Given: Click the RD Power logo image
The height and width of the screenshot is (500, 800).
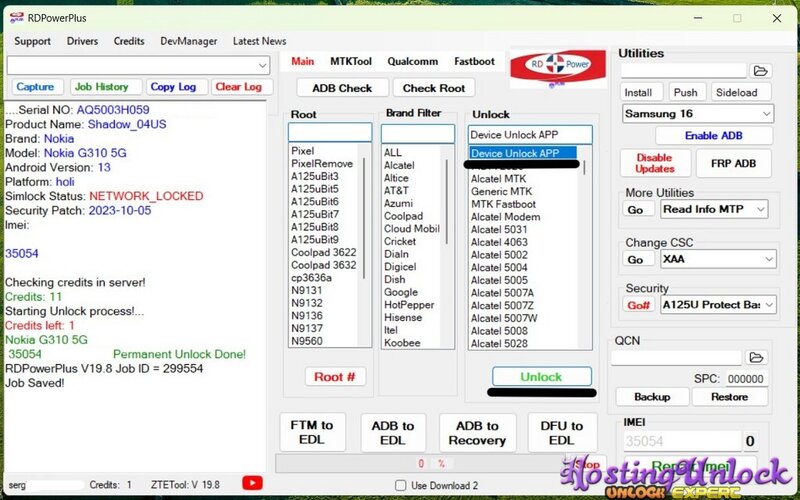Looking at the screenshot, I should tap(558, 67).
